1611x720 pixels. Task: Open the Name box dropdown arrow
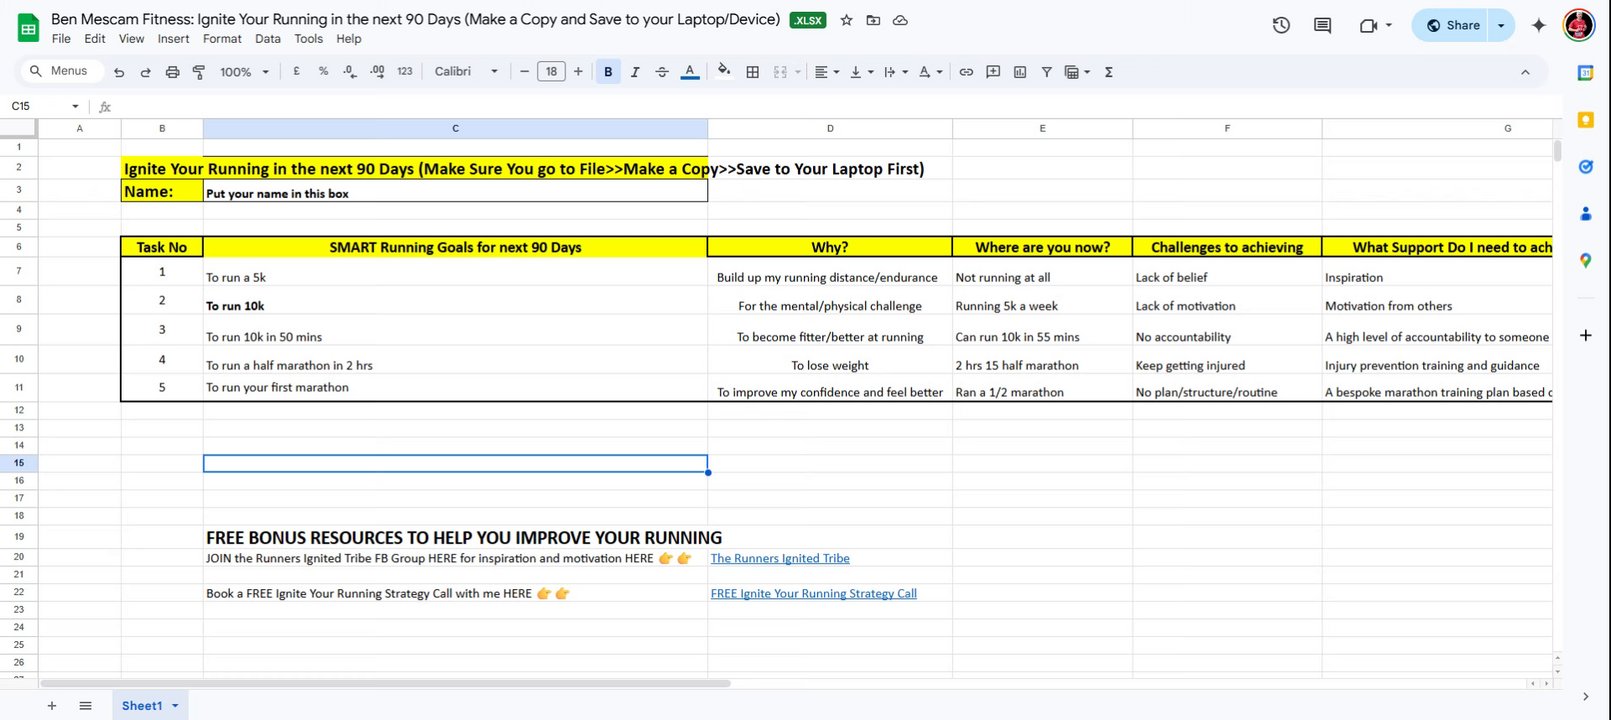pyautogui.click(x=75, y=106)
